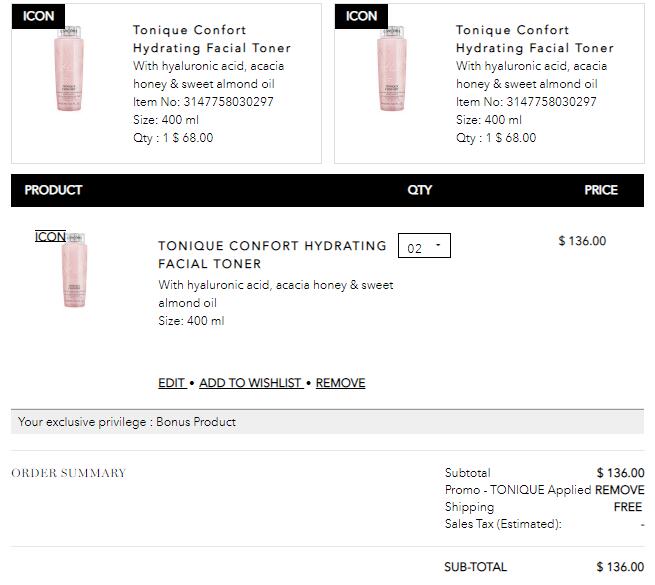Click the ORDER SUMMARY heading
655x585 pixels.
[68, 473]
